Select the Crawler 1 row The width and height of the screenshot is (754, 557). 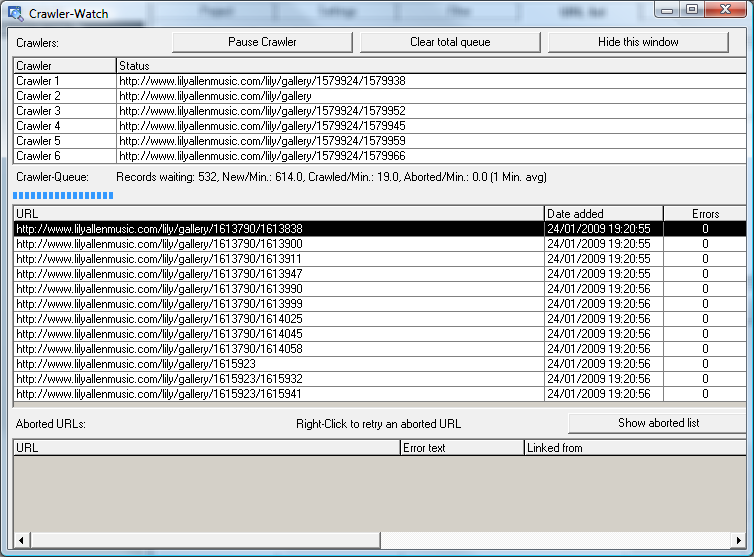coord(380,81)
